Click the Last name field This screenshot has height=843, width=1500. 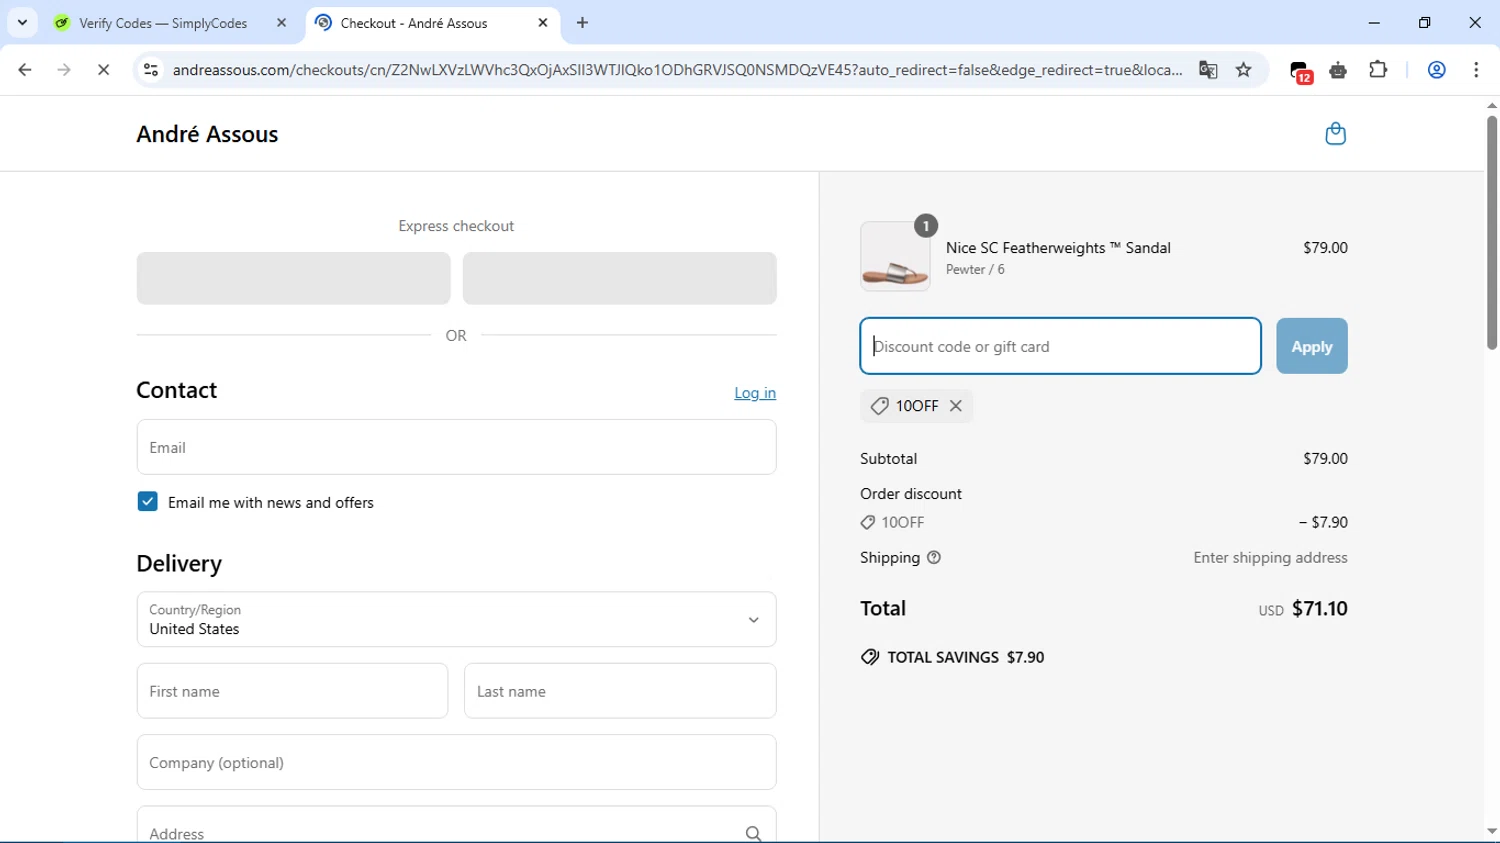[620, 691]
